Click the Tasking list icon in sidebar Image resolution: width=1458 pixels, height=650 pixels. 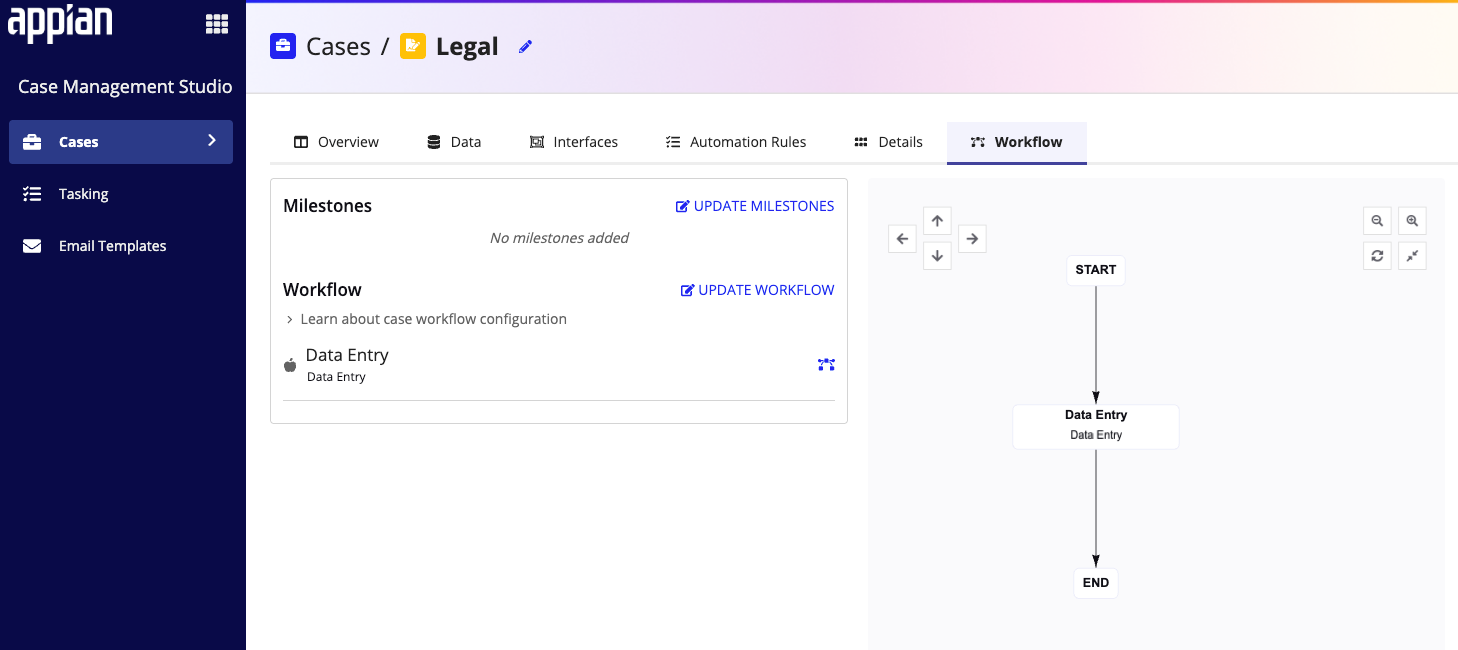coord(32,194)
